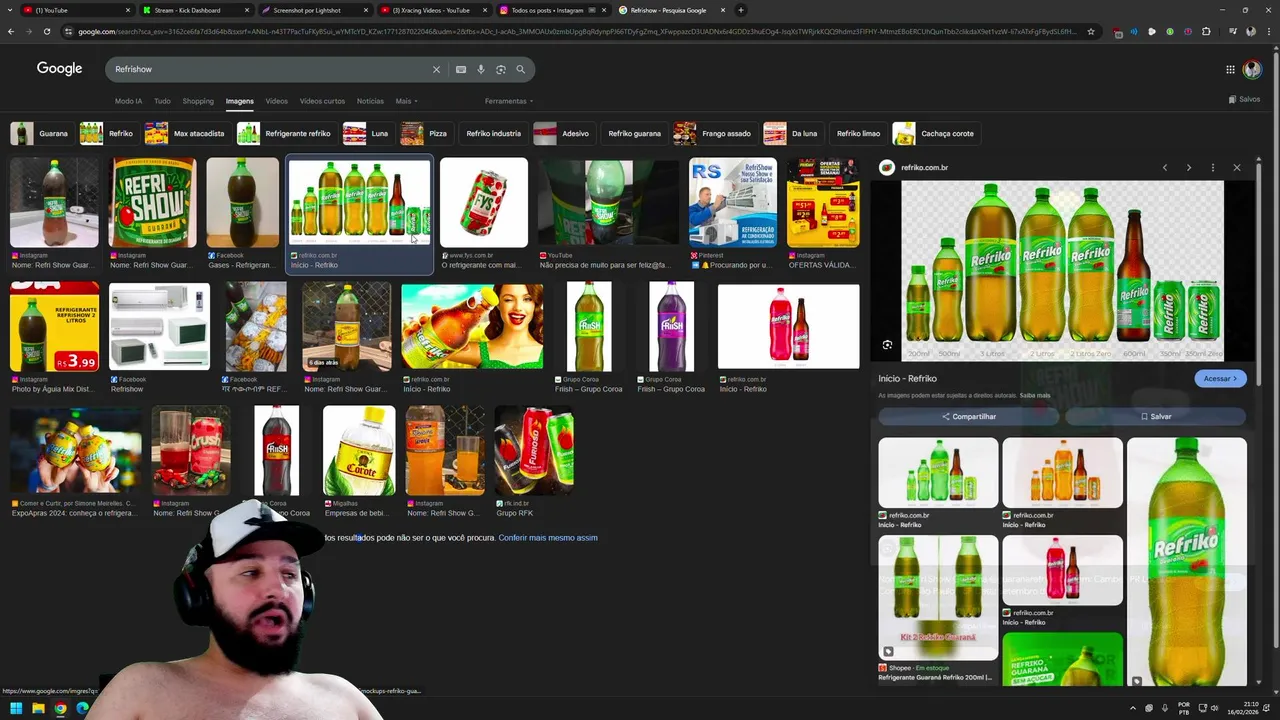
Task: Open the OFERTAS VÁLIDA Instagram thumbnail
Action: [822, 202]
